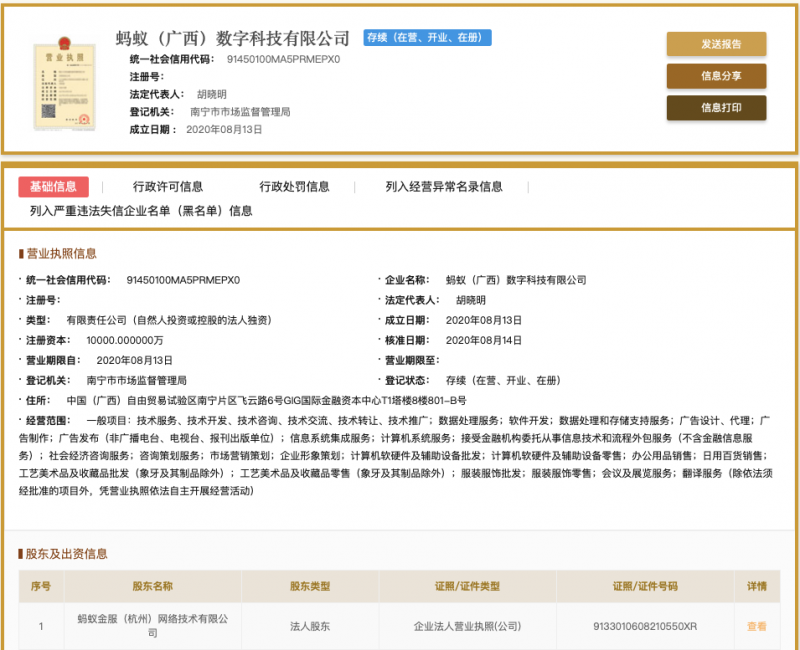This screenshot has width=800, height=650.
Task: Open the 行政处罚信息 tab
Action: pyautogui.click(x=294, y=187)
